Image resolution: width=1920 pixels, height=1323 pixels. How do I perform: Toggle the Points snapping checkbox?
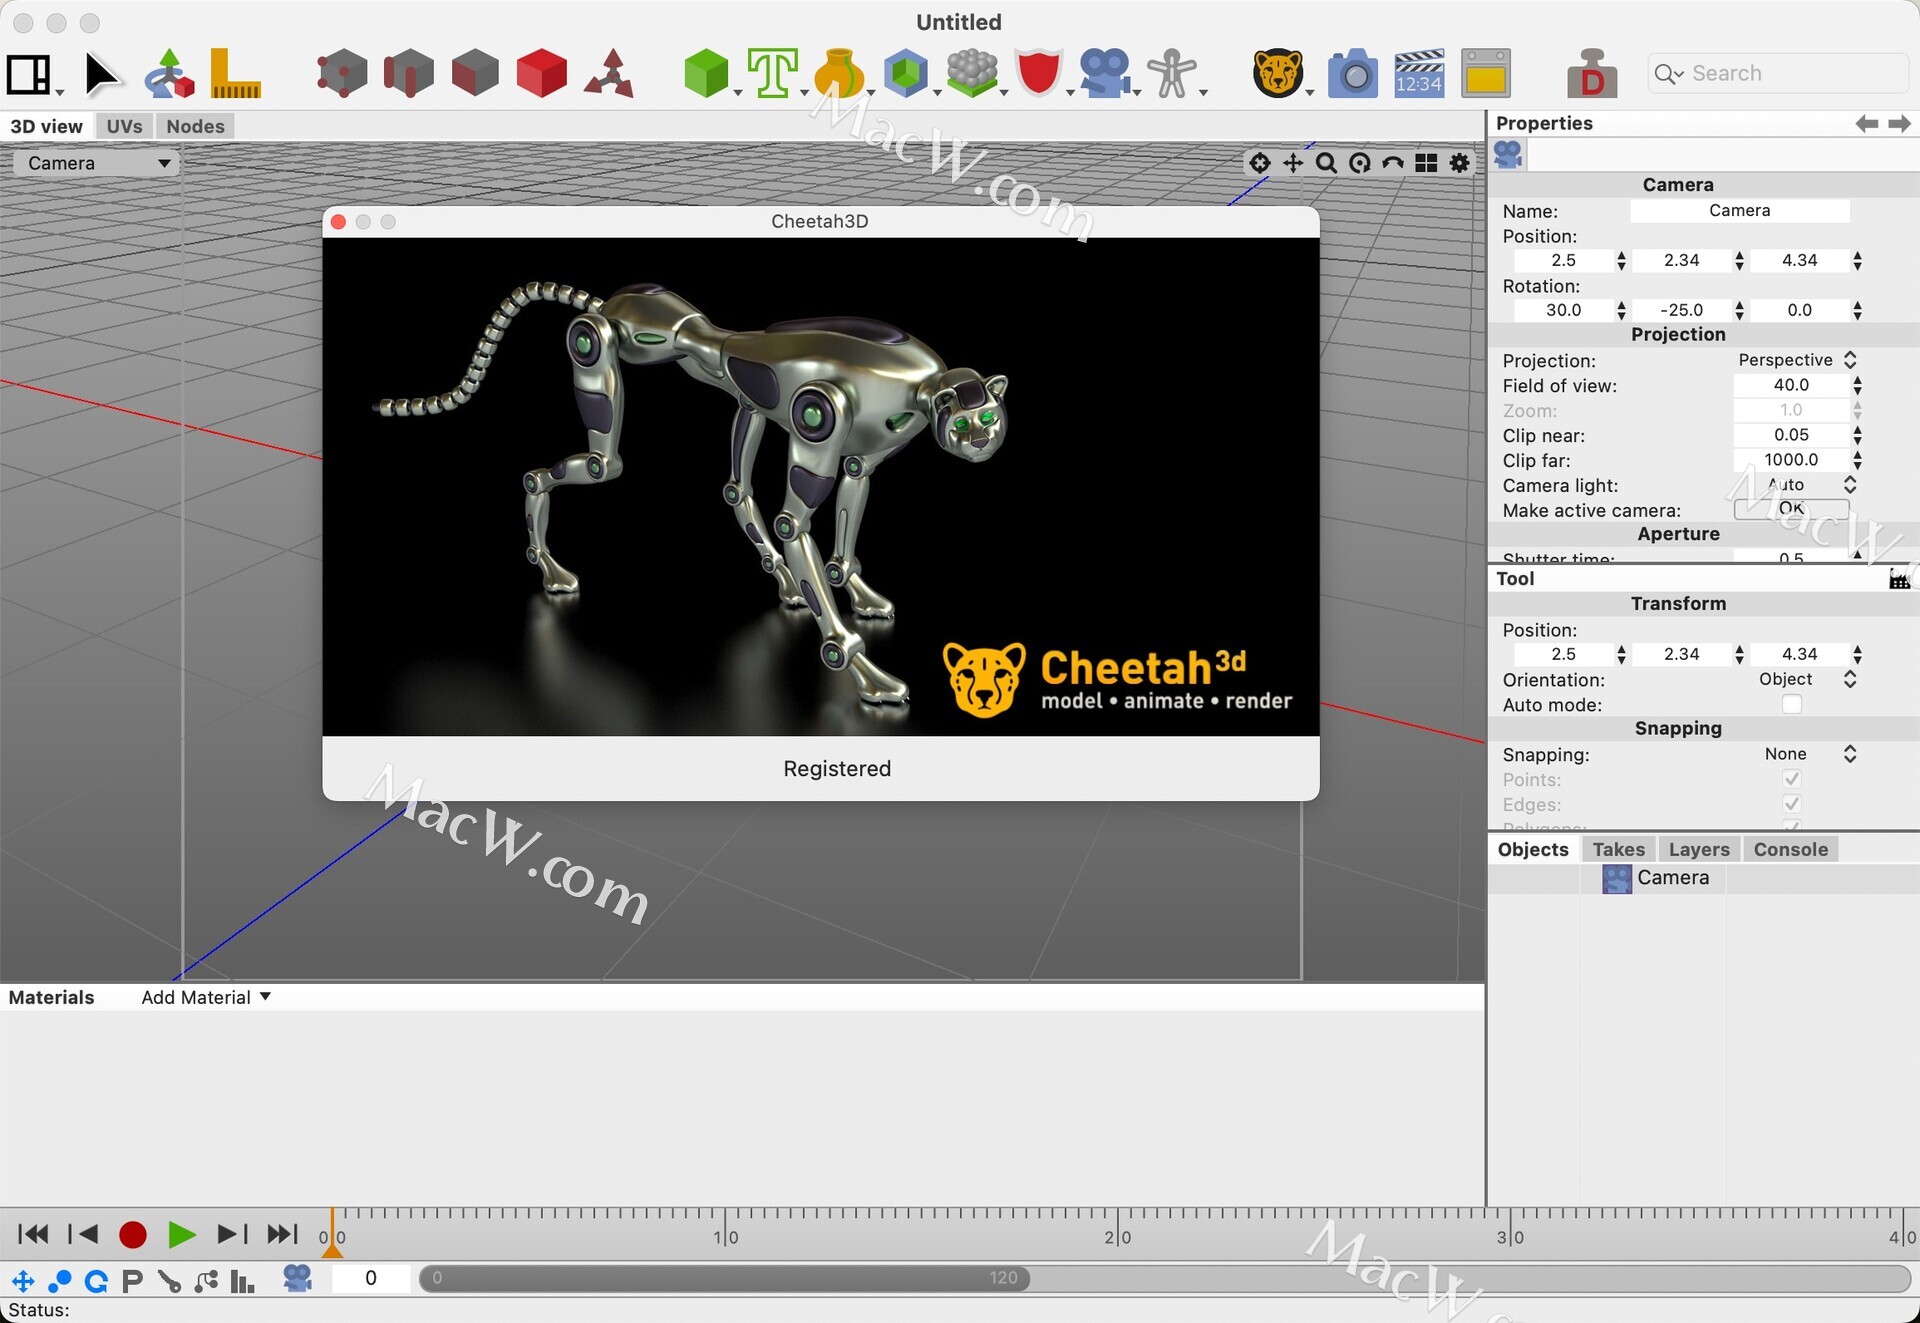point(1791,779)
